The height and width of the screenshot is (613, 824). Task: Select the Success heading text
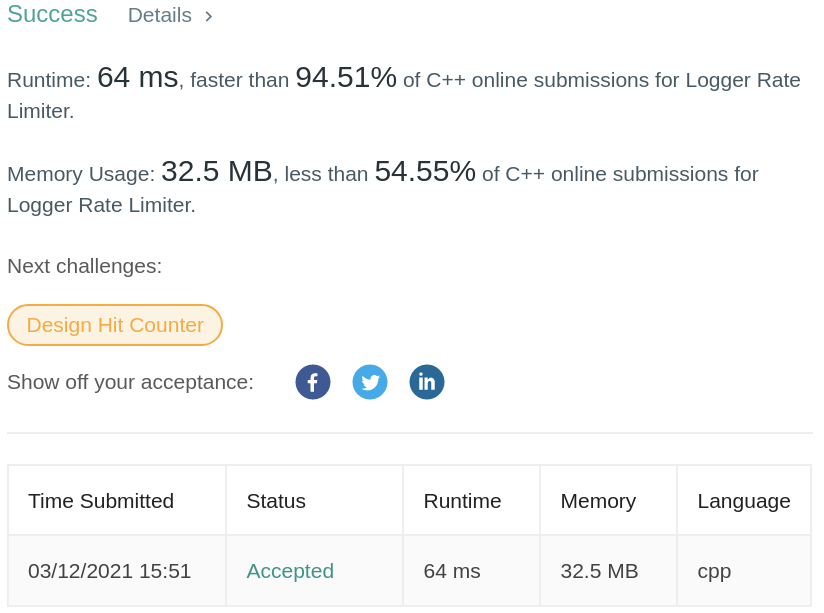tap(53, 14)
